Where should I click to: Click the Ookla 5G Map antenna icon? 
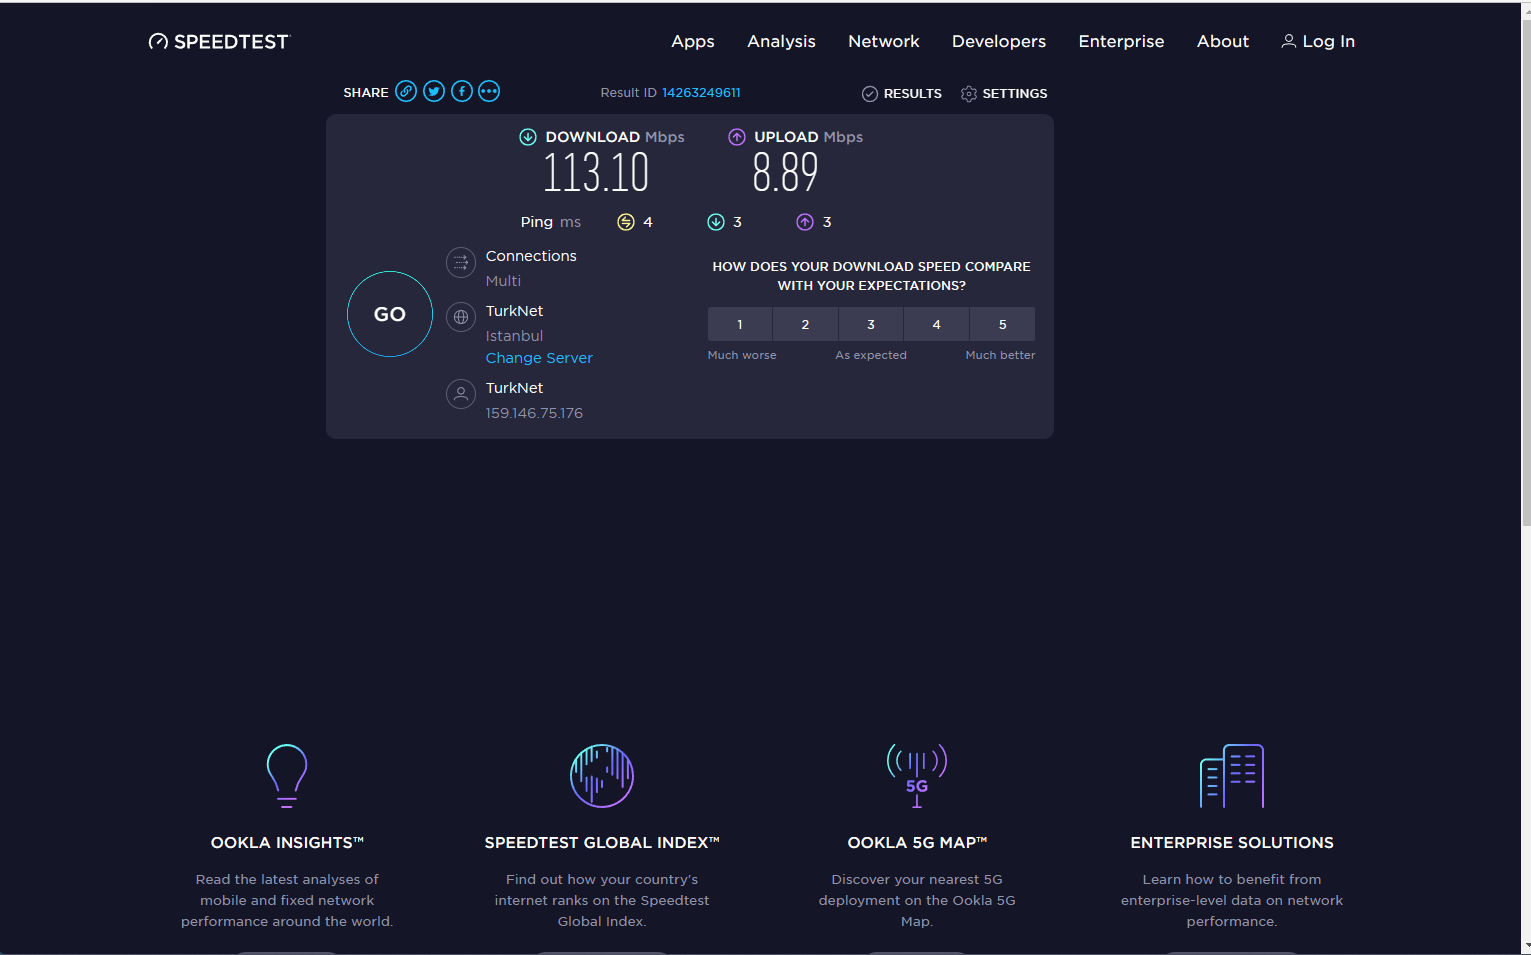coord(917,776)
